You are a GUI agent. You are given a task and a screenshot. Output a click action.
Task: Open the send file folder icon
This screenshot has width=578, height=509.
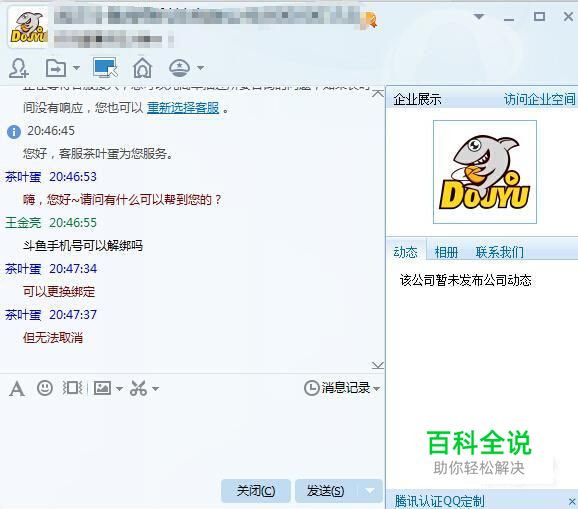tap(56, 68)
